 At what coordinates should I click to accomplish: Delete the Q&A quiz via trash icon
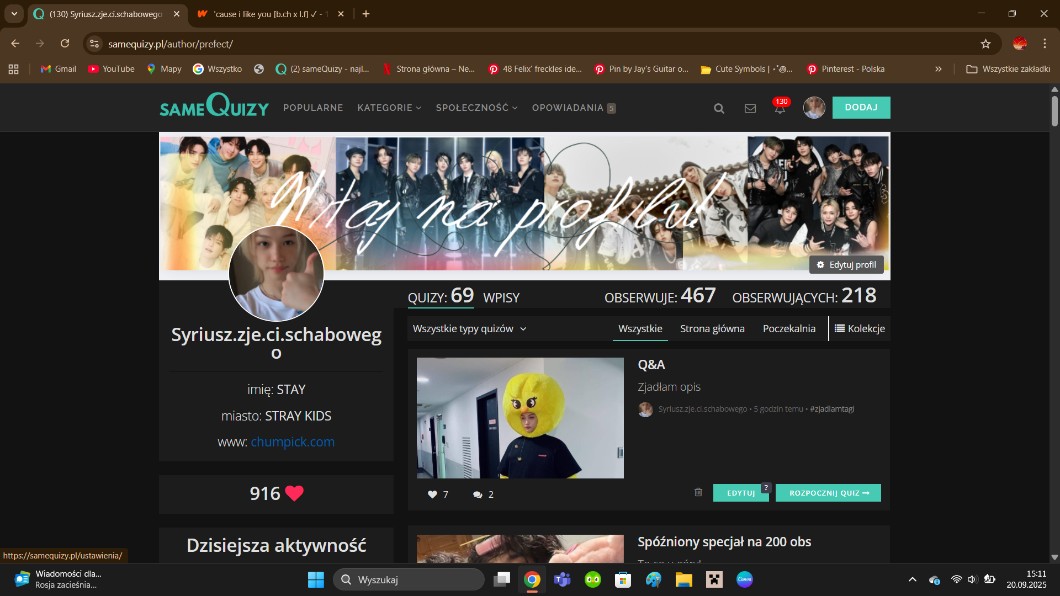[x=698, y=493]
